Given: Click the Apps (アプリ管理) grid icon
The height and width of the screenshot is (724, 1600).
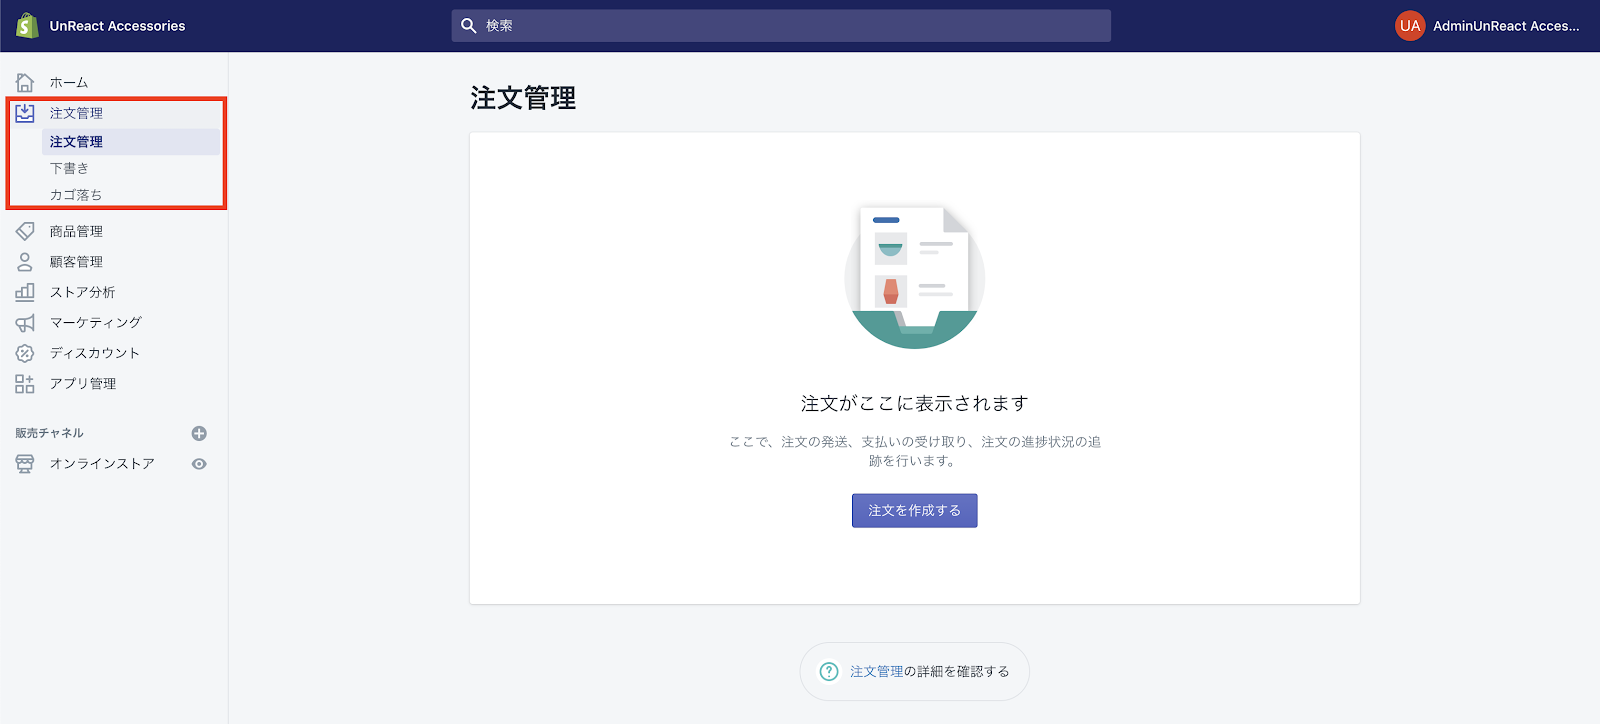Looking at the screenshot, I should (25, 384).
